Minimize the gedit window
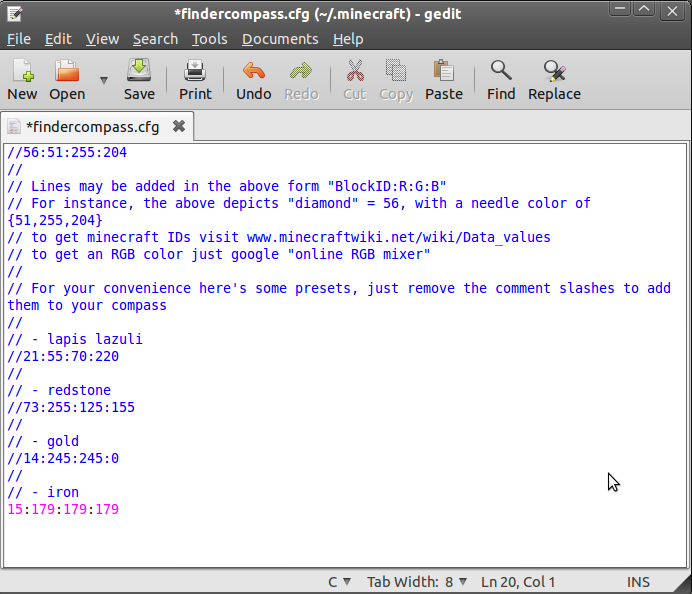This screenshot has height=594, width=692. click(x=620, y=9)
